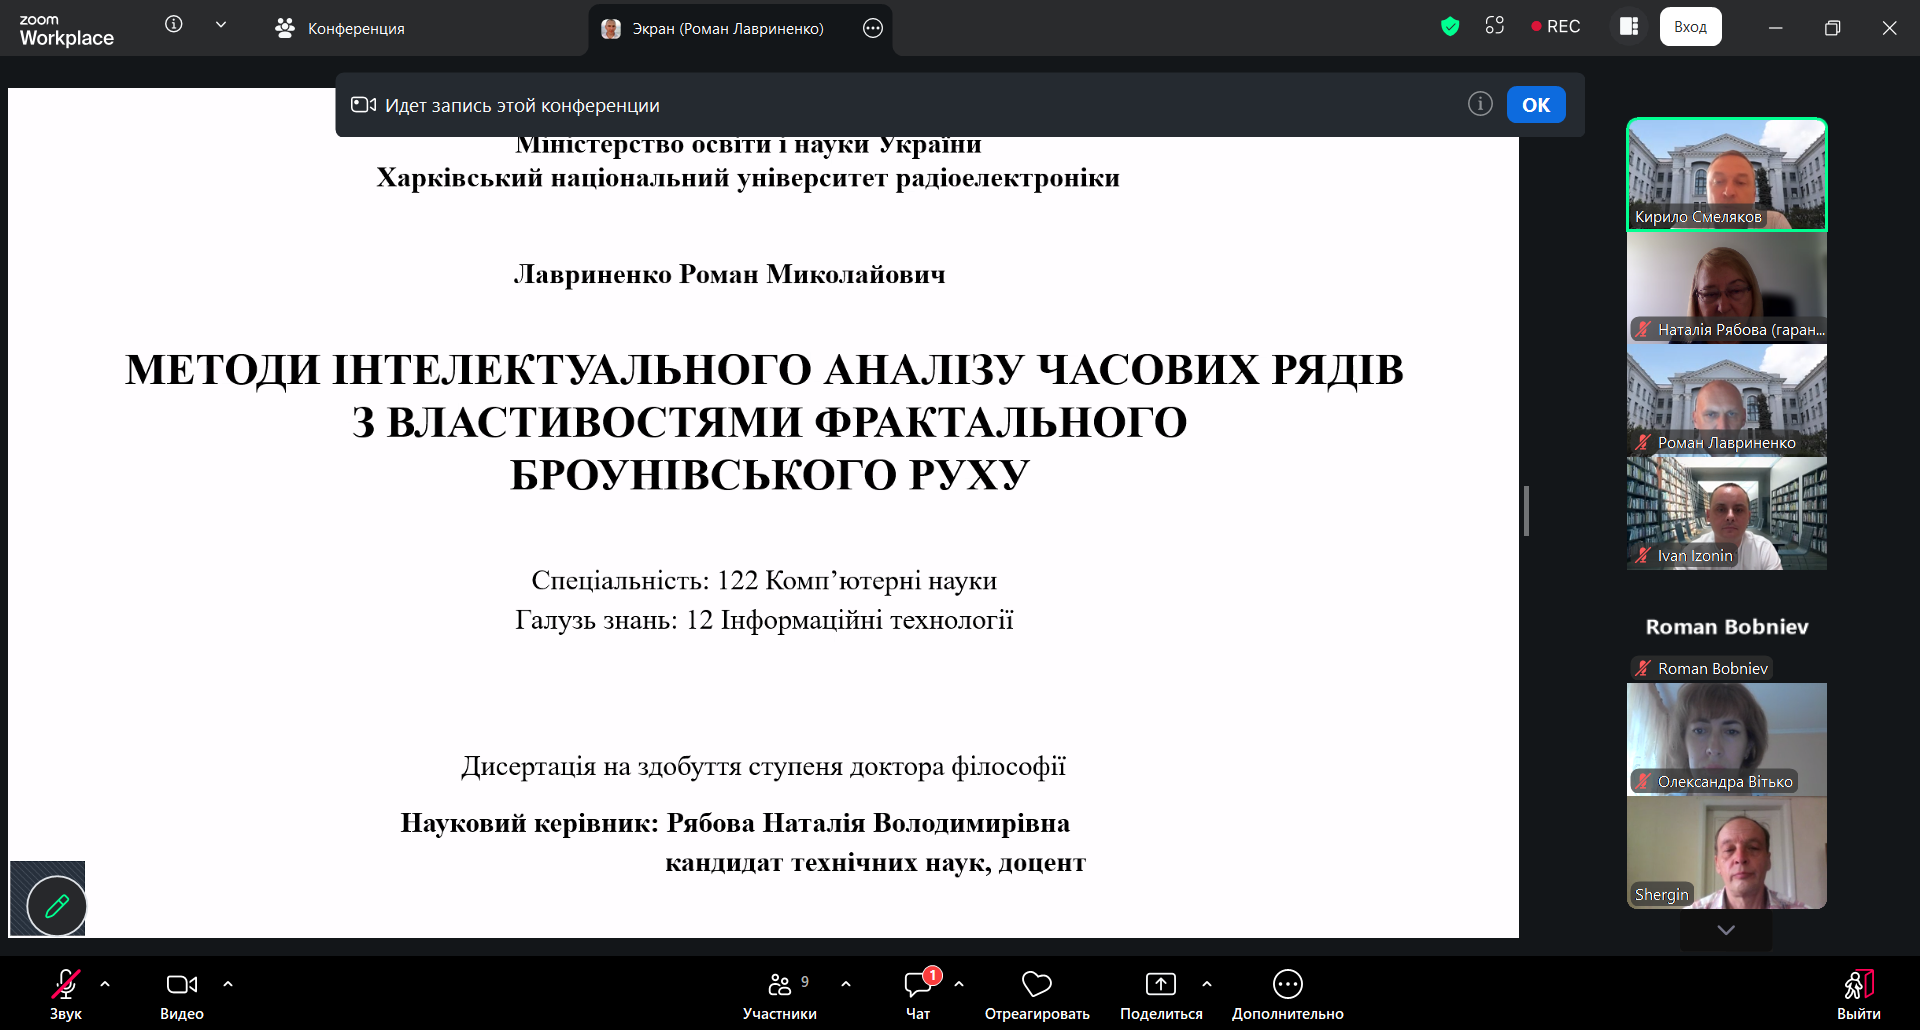Click text Науковий керівник: Рябова Наталія Володимирівна
1920x1030 pixels.
pyautogui.click(x=735, y=823)
